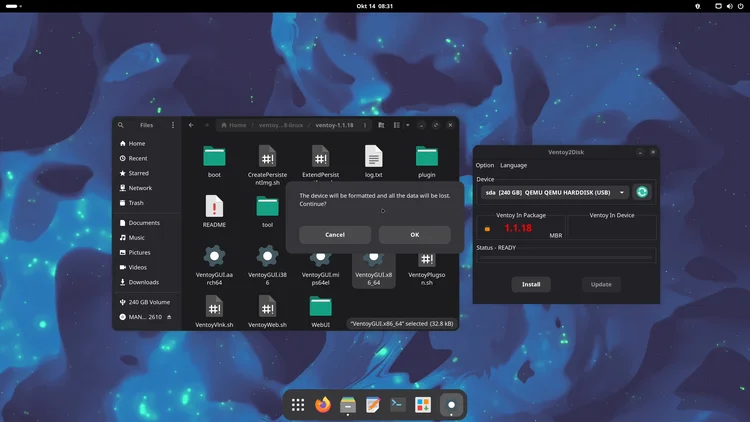Viewport: 750px width, 422px height.
Task: Click Install in Ventoy2Disk window
Action: 531,284
